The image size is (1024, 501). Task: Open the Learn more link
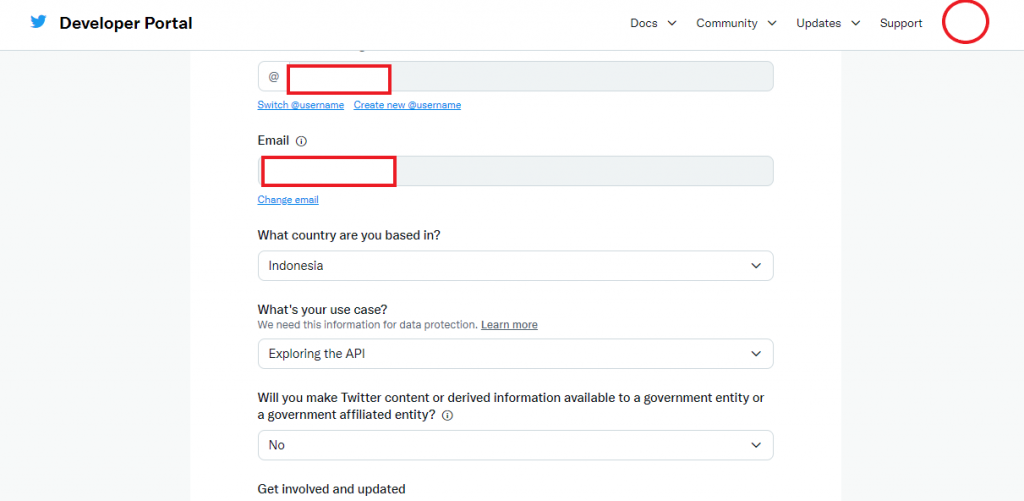(509, 325)
